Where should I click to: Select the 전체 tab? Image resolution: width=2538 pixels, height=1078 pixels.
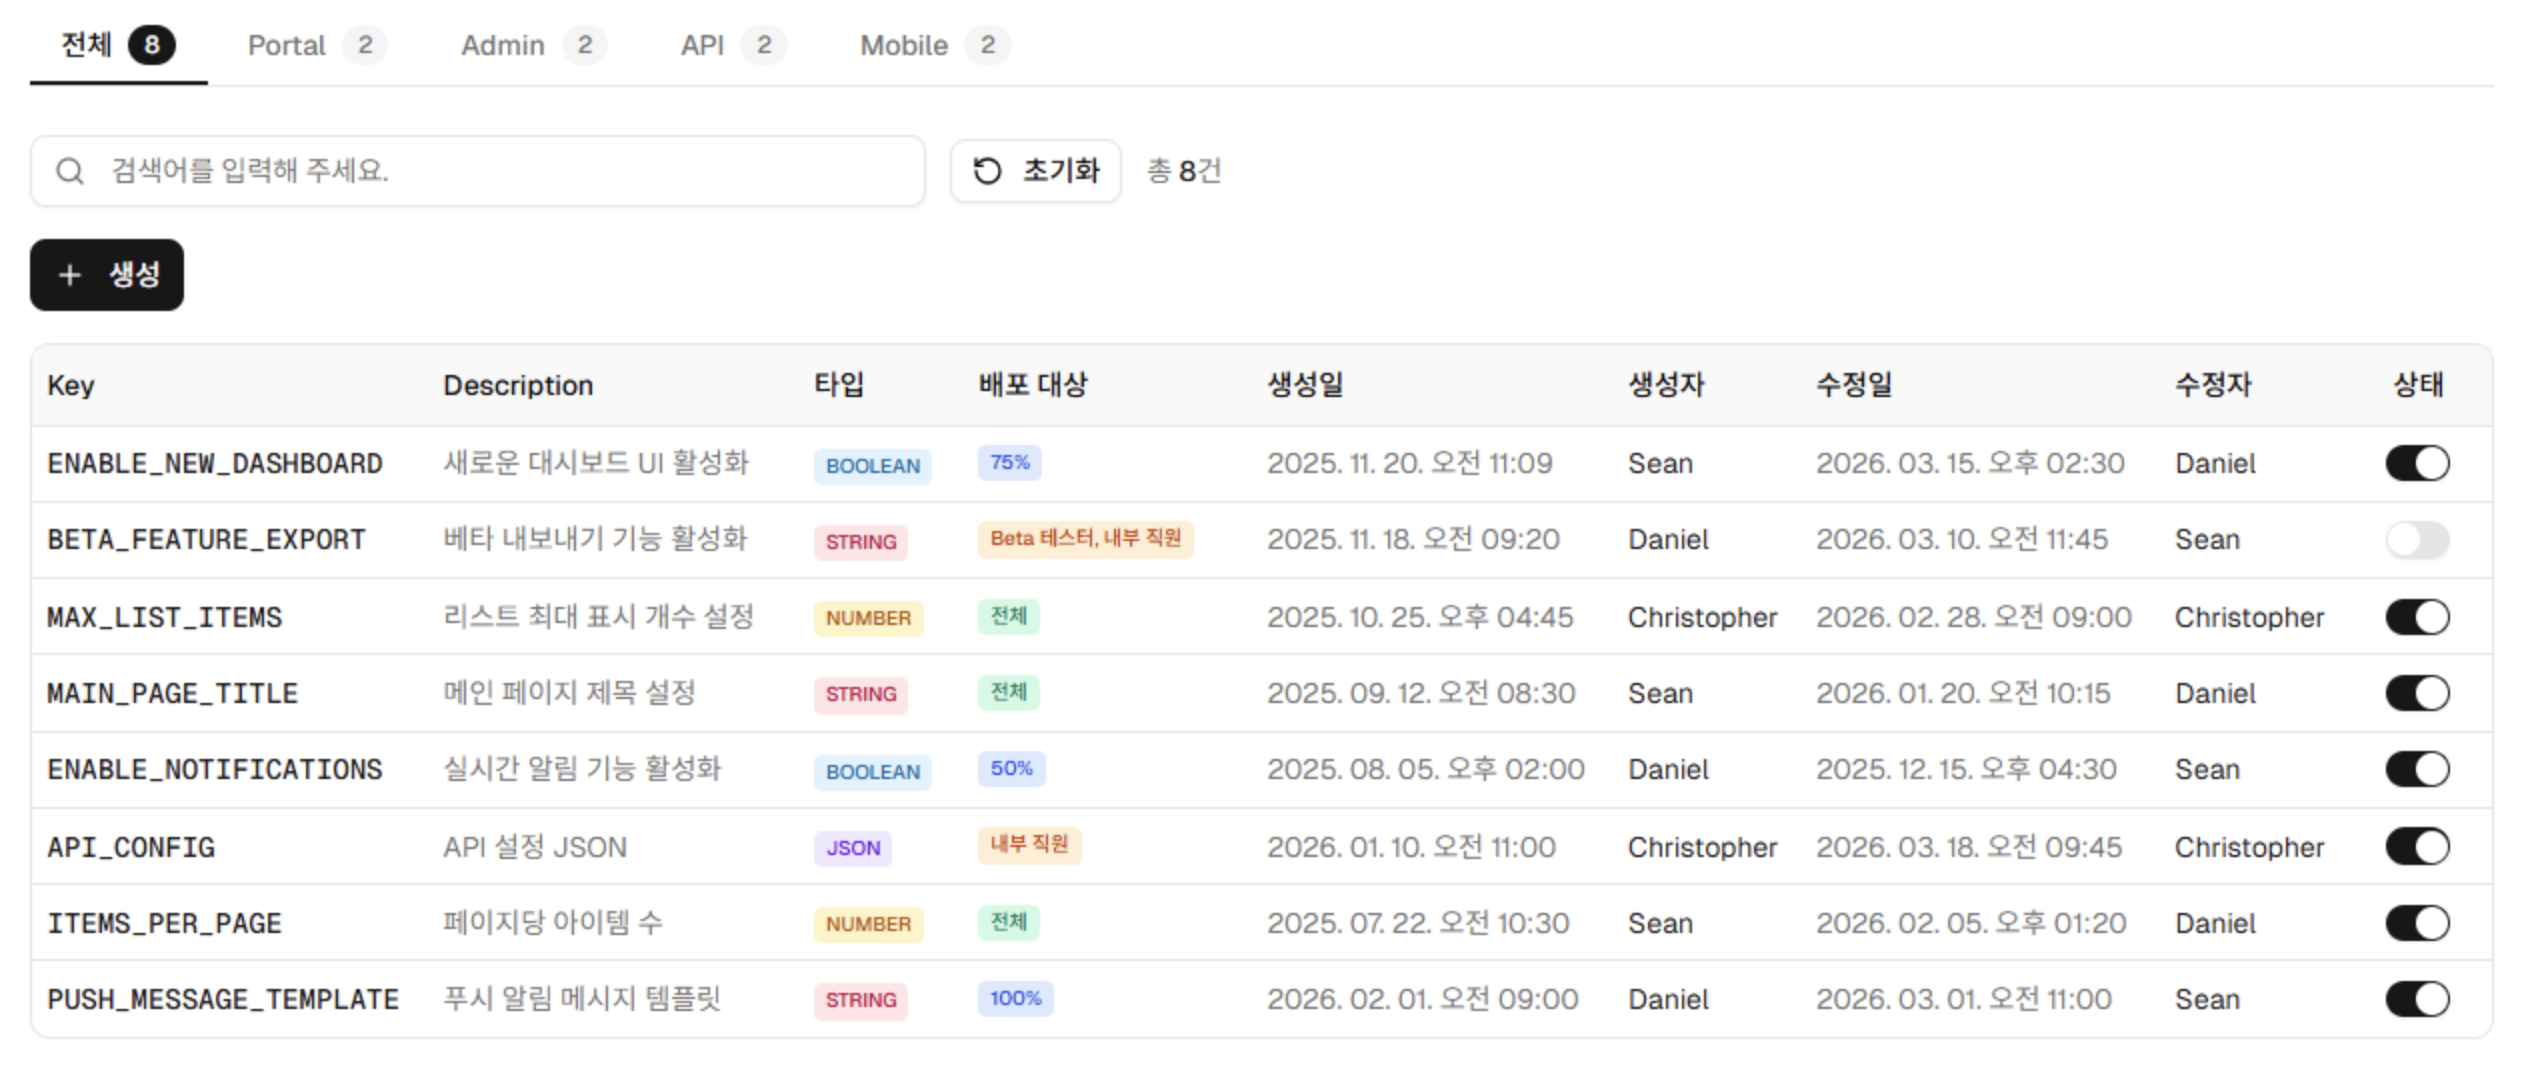(118, 45)
